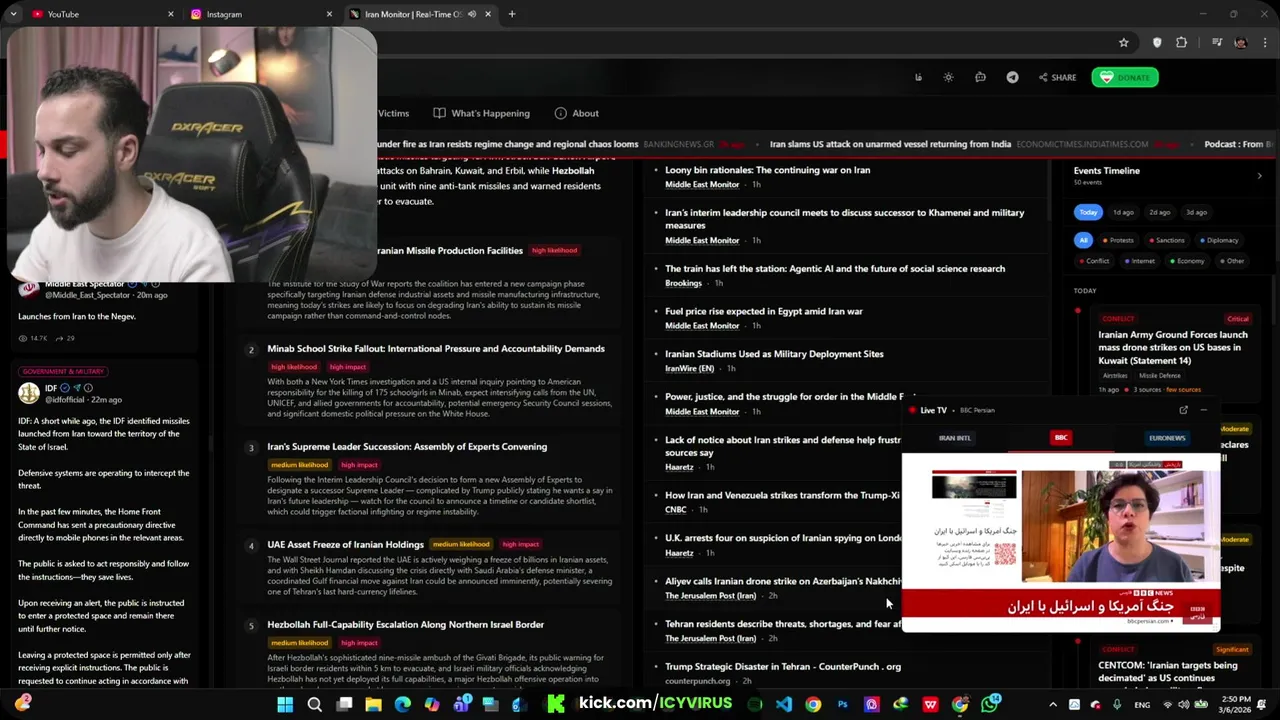Screen dimensions: 1280x720
Task: Open Visual Studio Code from taskbar
Action: point(784,704)
